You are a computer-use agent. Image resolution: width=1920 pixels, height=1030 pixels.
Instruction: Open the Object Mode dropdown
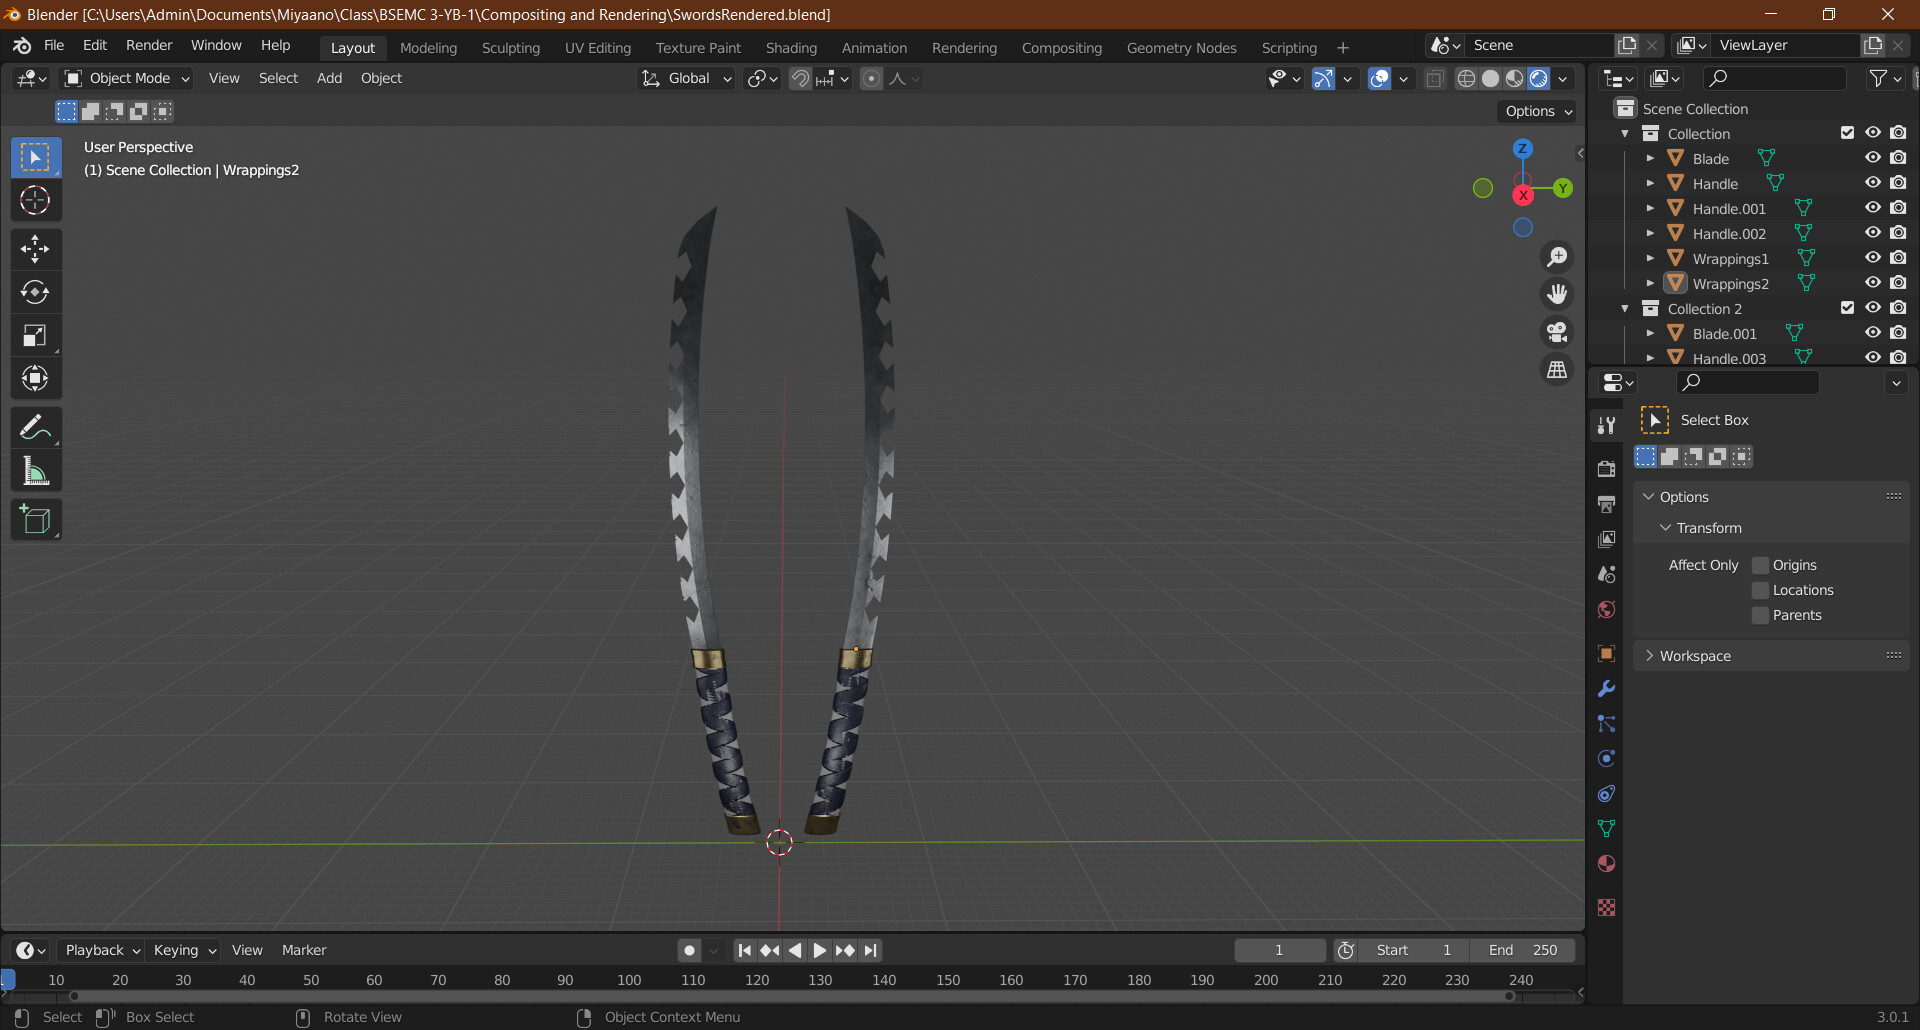pyautogui.click(x=126, y=78)
